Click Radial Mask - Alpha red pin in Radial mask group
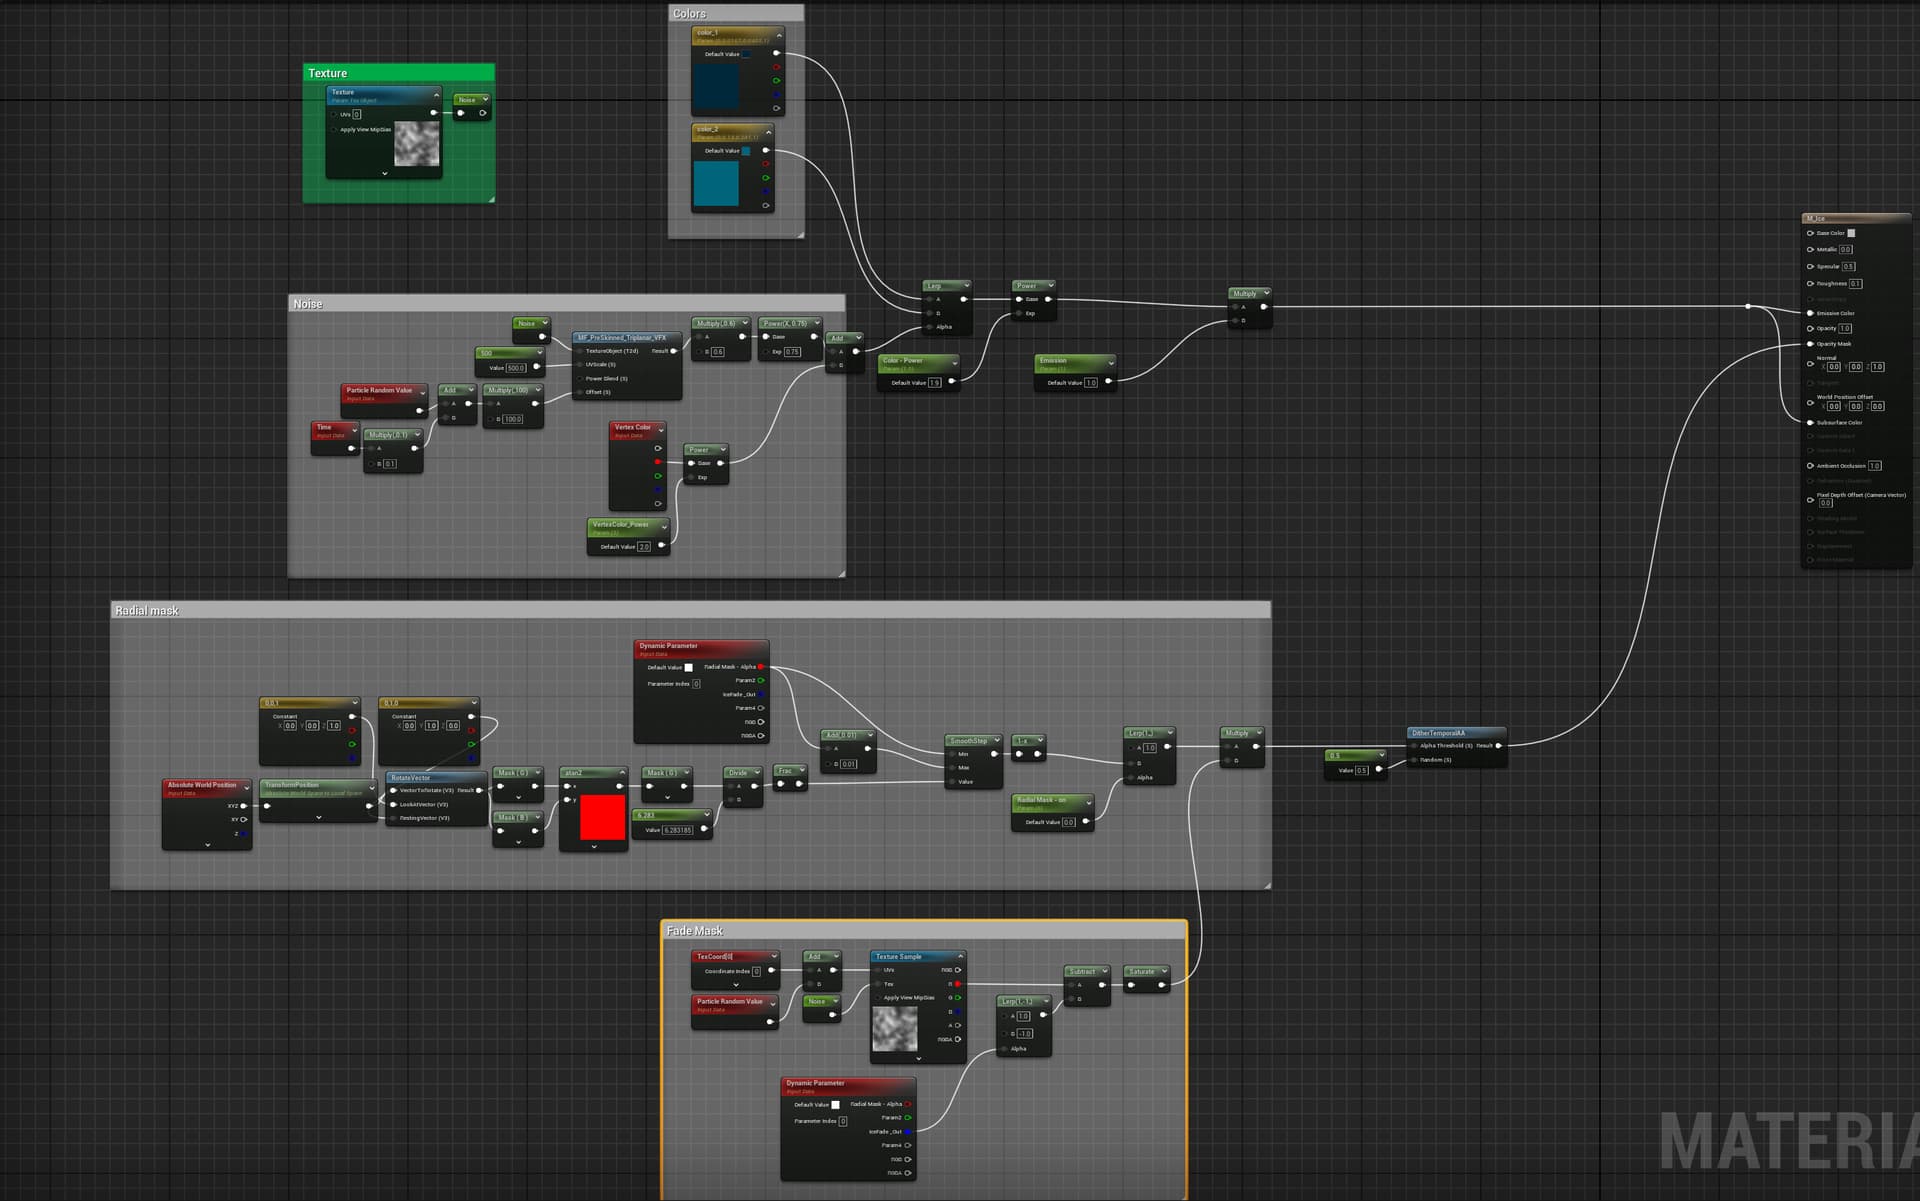This screenshot has width=1920, height=1201. coord(761,667)
